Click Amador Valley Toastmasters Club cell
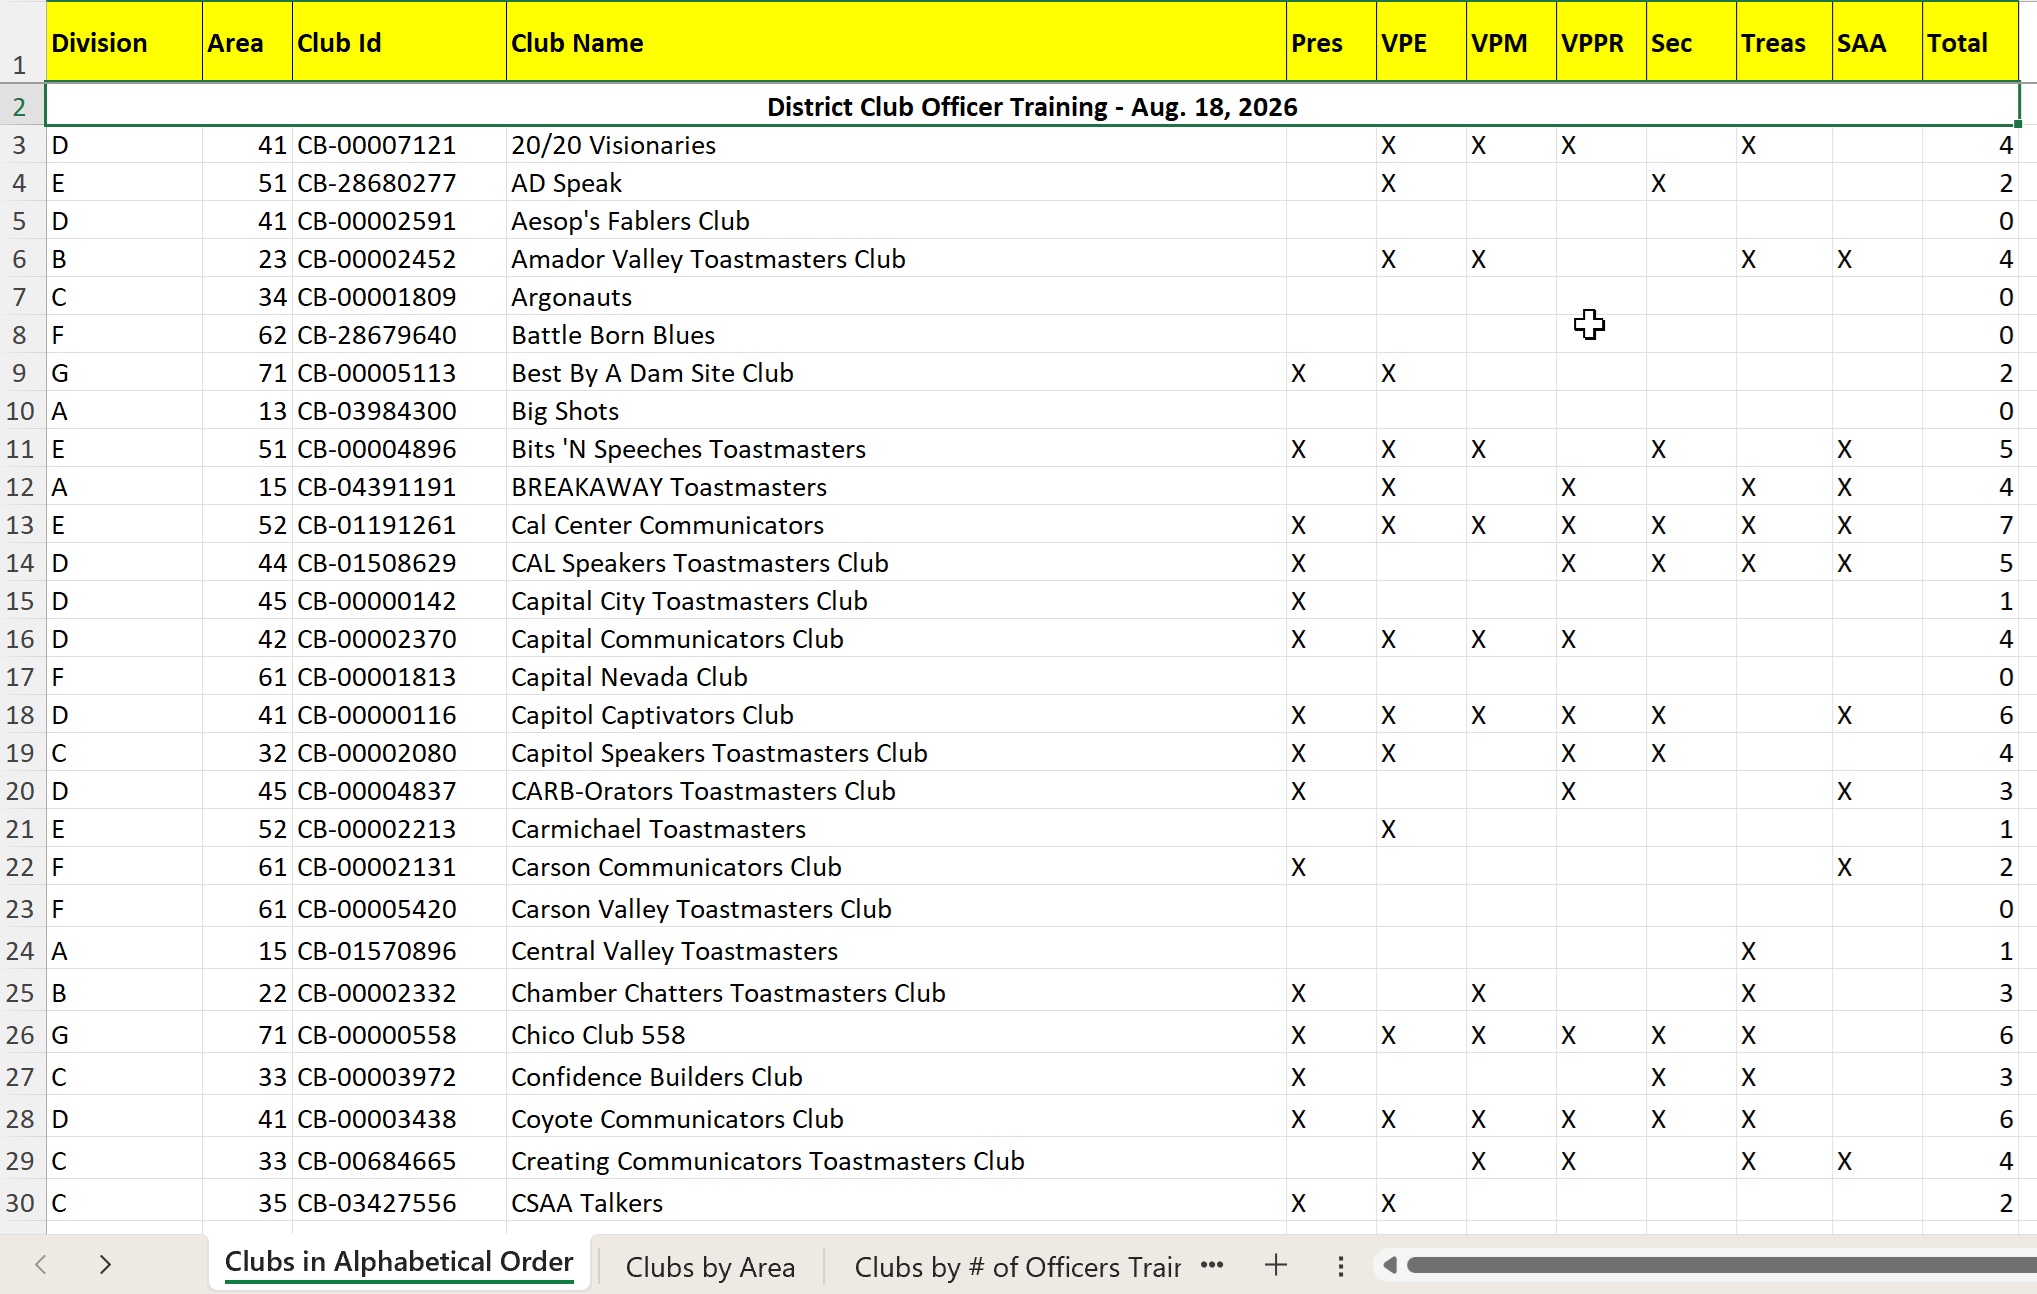This screenshot has height=1294, width=2037. 896,259
